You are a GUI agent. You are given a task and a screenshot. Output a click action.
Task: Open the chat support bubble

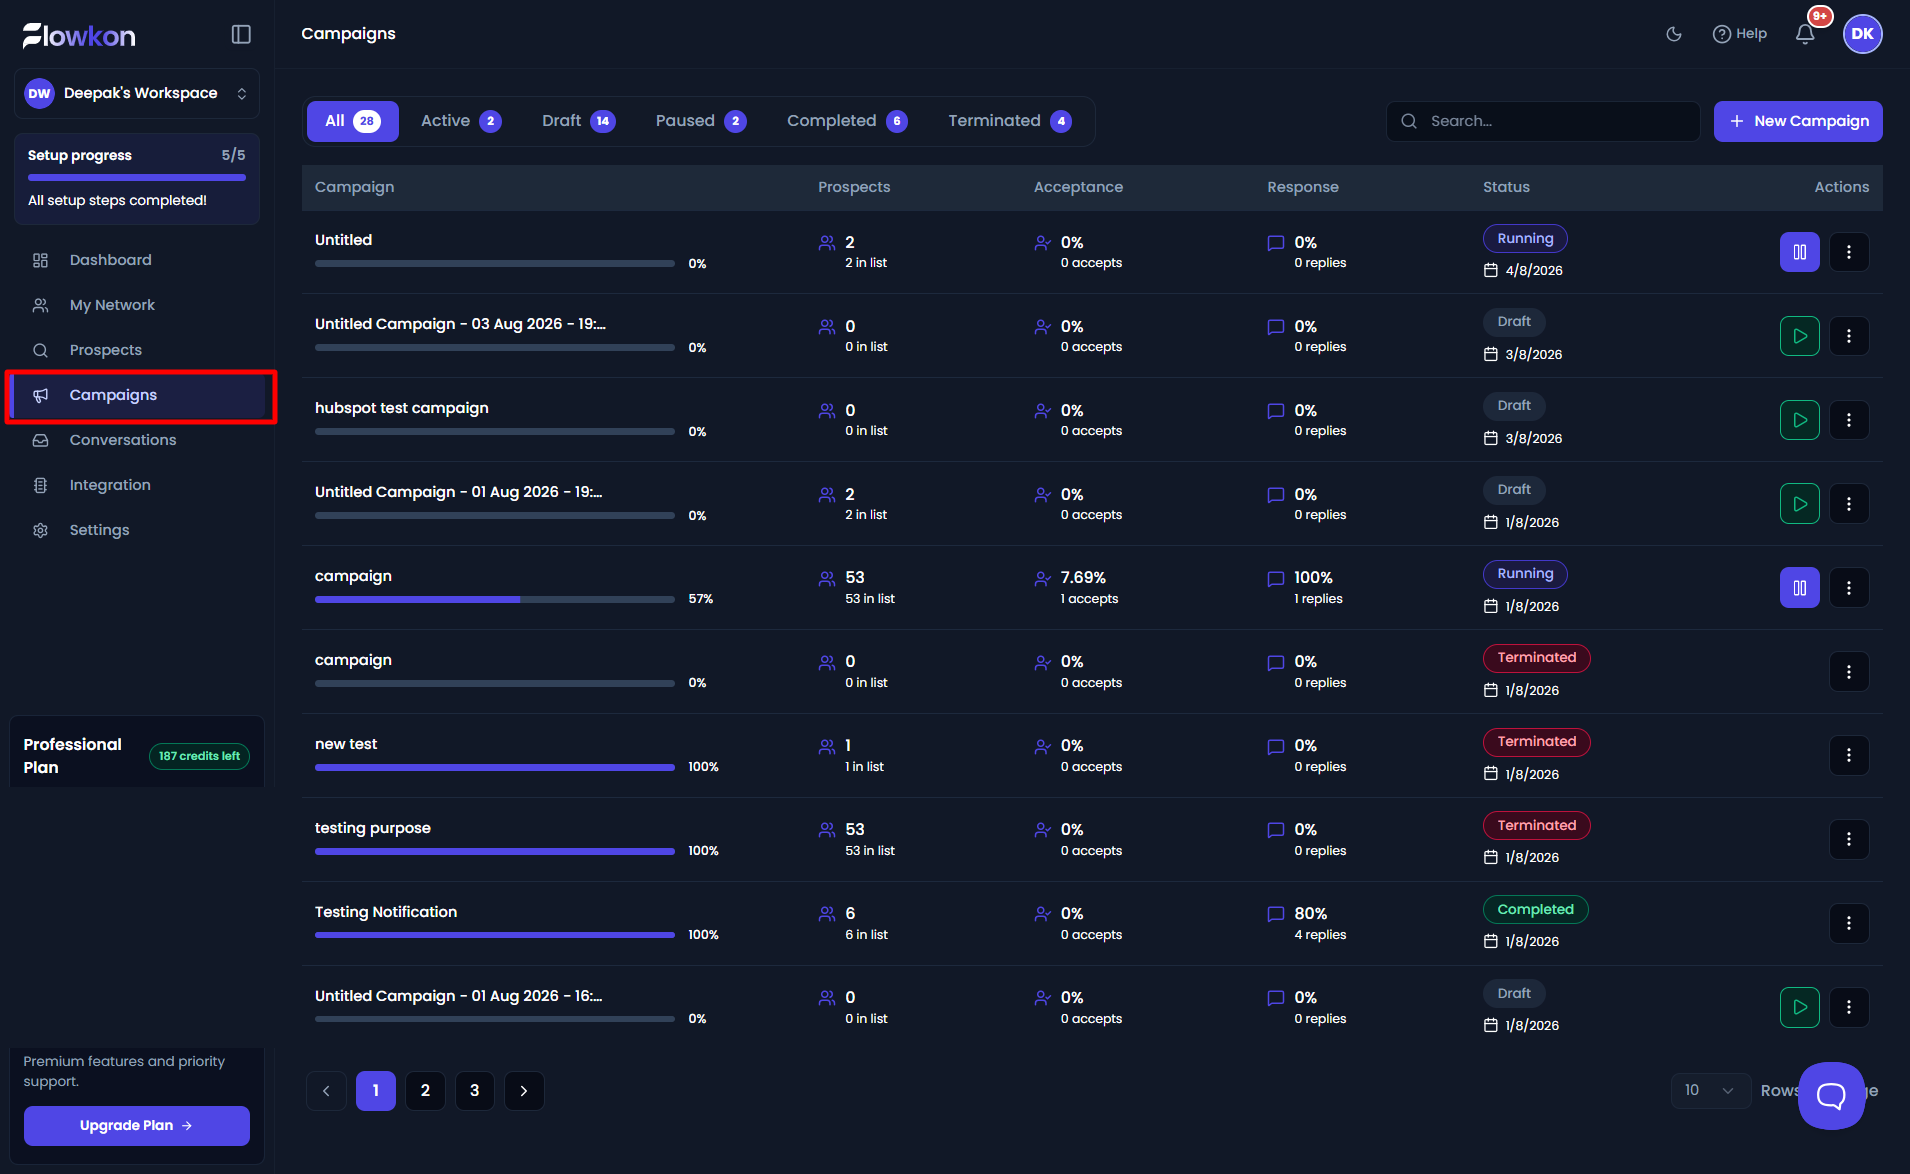[x=1831, y=1096]
